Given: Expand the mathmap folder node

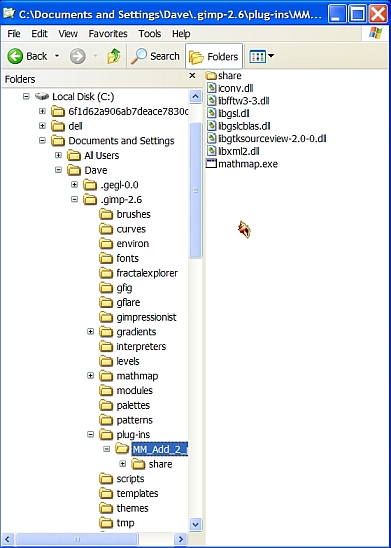Looking at the screenshot, I should click(90, 376).
